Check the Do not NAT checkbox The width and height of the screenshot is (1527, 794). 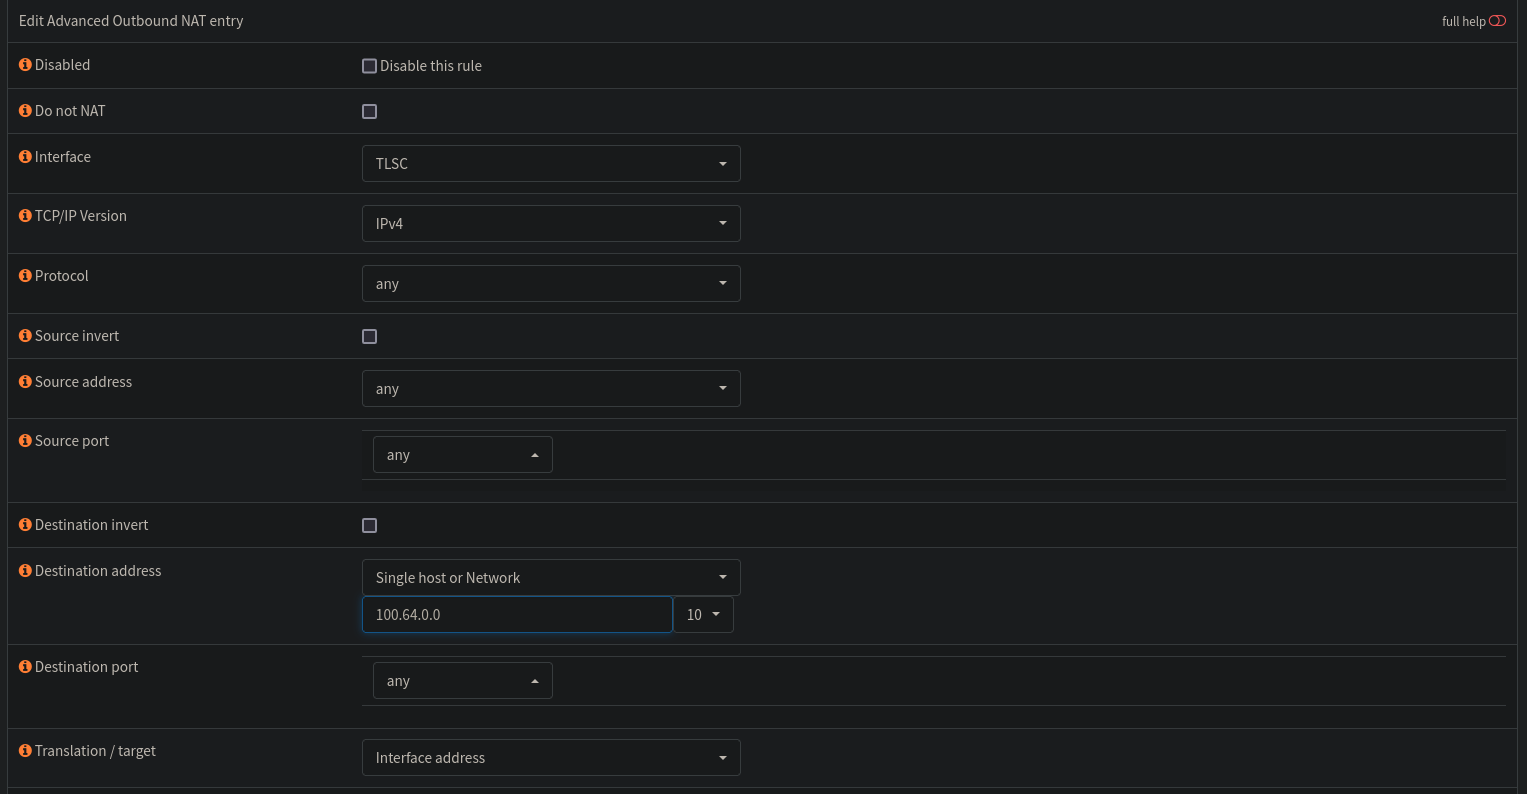[x=370, y=112]
